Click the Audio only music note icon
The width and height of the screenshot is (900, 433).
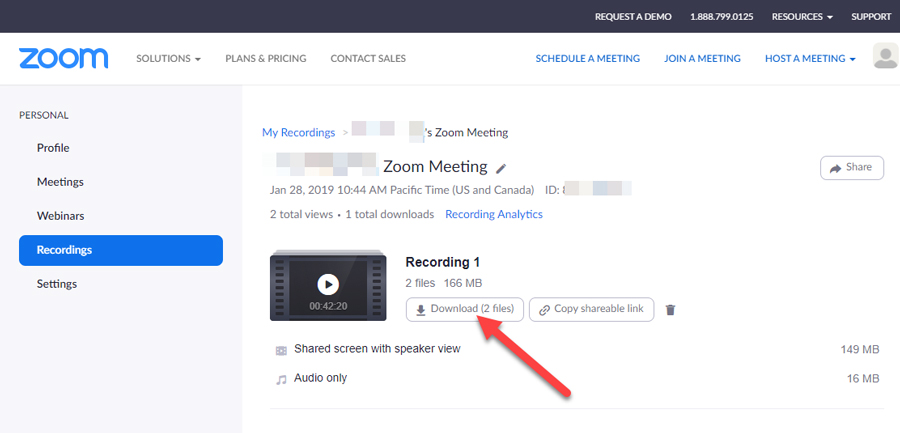281,379
